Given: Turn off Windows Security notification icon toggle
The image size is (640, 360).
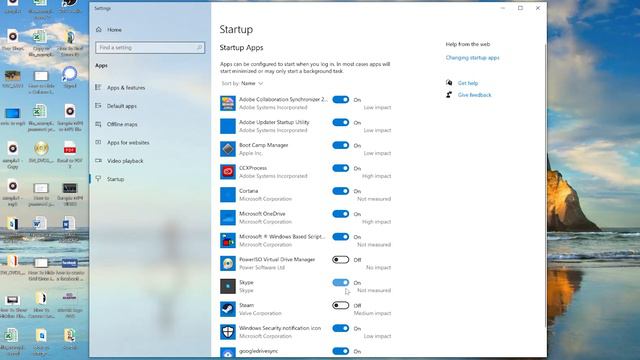Looking at the screenshot, I should (340, 328).
